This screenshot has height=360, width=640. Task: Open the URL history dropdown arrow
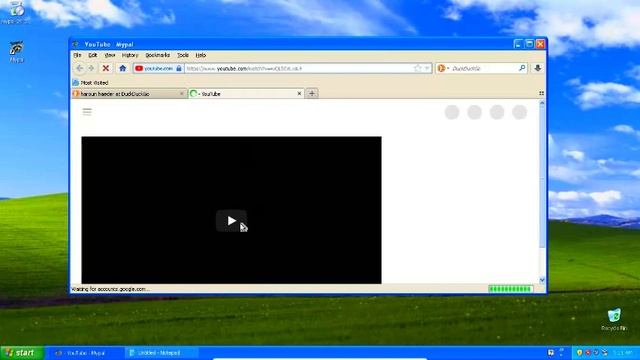427,69
